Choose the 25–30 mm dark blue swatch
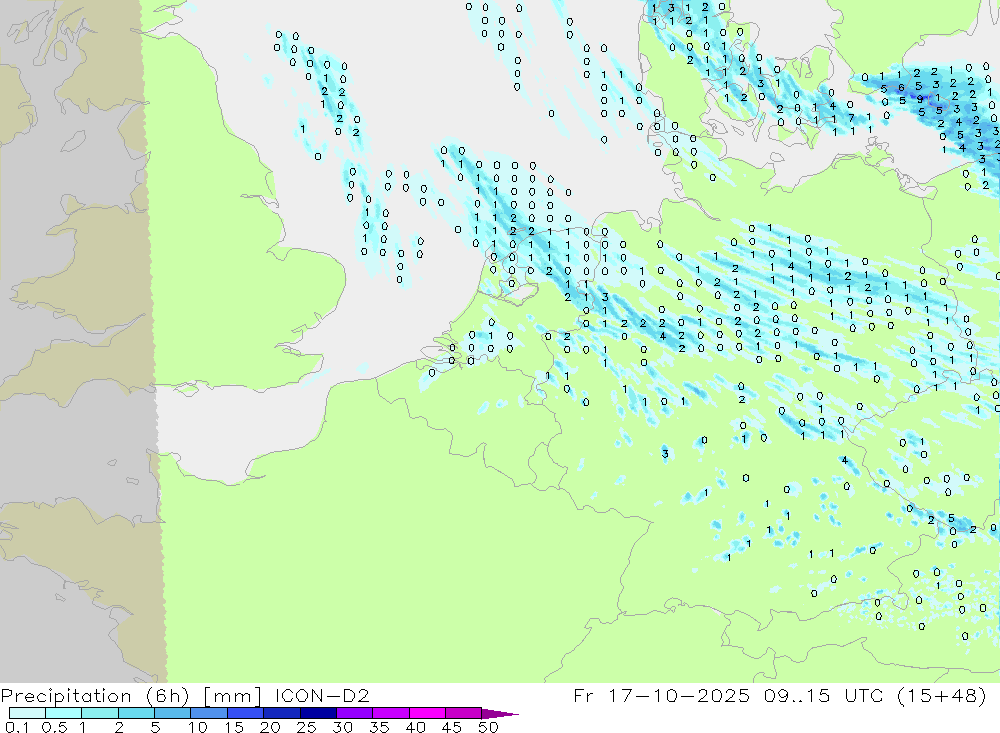This screenshot has width=1000, height=733. [x=318, y=713]
